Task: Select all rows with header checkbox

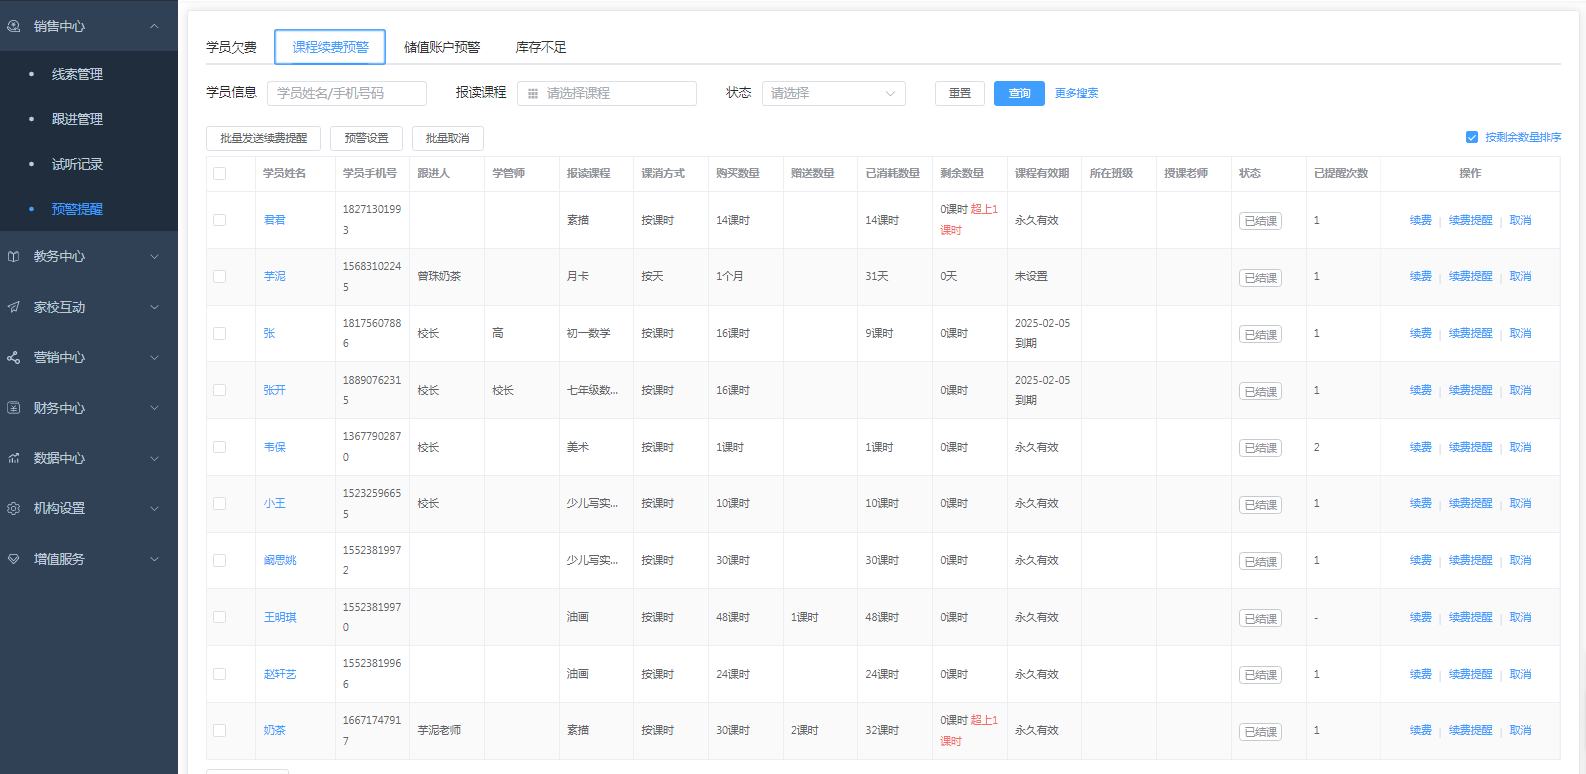Action: coord(220,173)
